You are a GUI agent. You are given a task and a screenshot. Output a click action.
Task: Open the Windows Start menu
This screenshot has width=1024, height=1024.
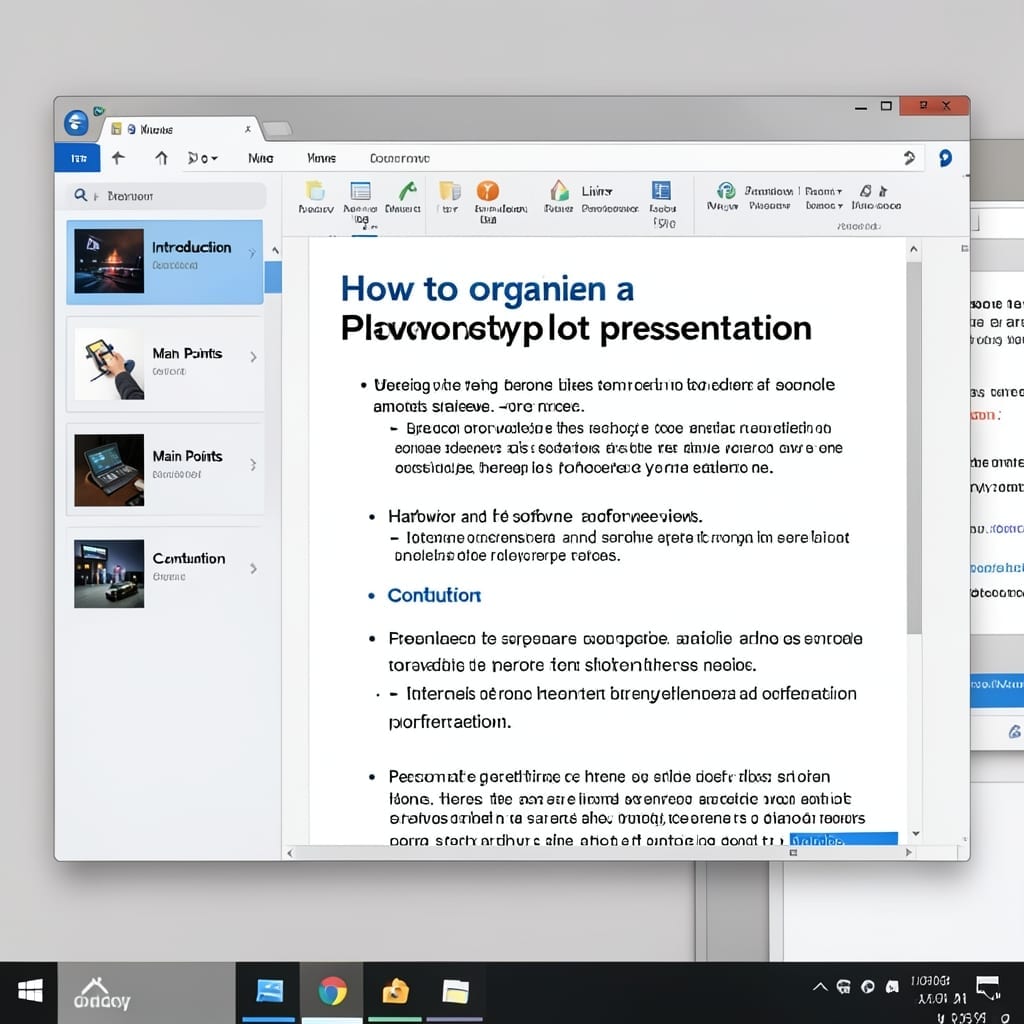(30, 991)
